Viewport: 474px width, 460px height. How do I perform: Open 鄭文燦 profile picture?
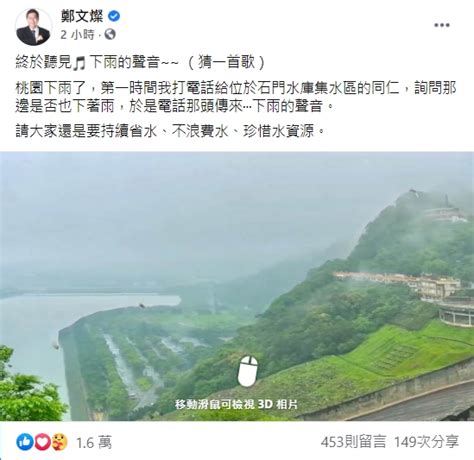[x=33, y=27]
